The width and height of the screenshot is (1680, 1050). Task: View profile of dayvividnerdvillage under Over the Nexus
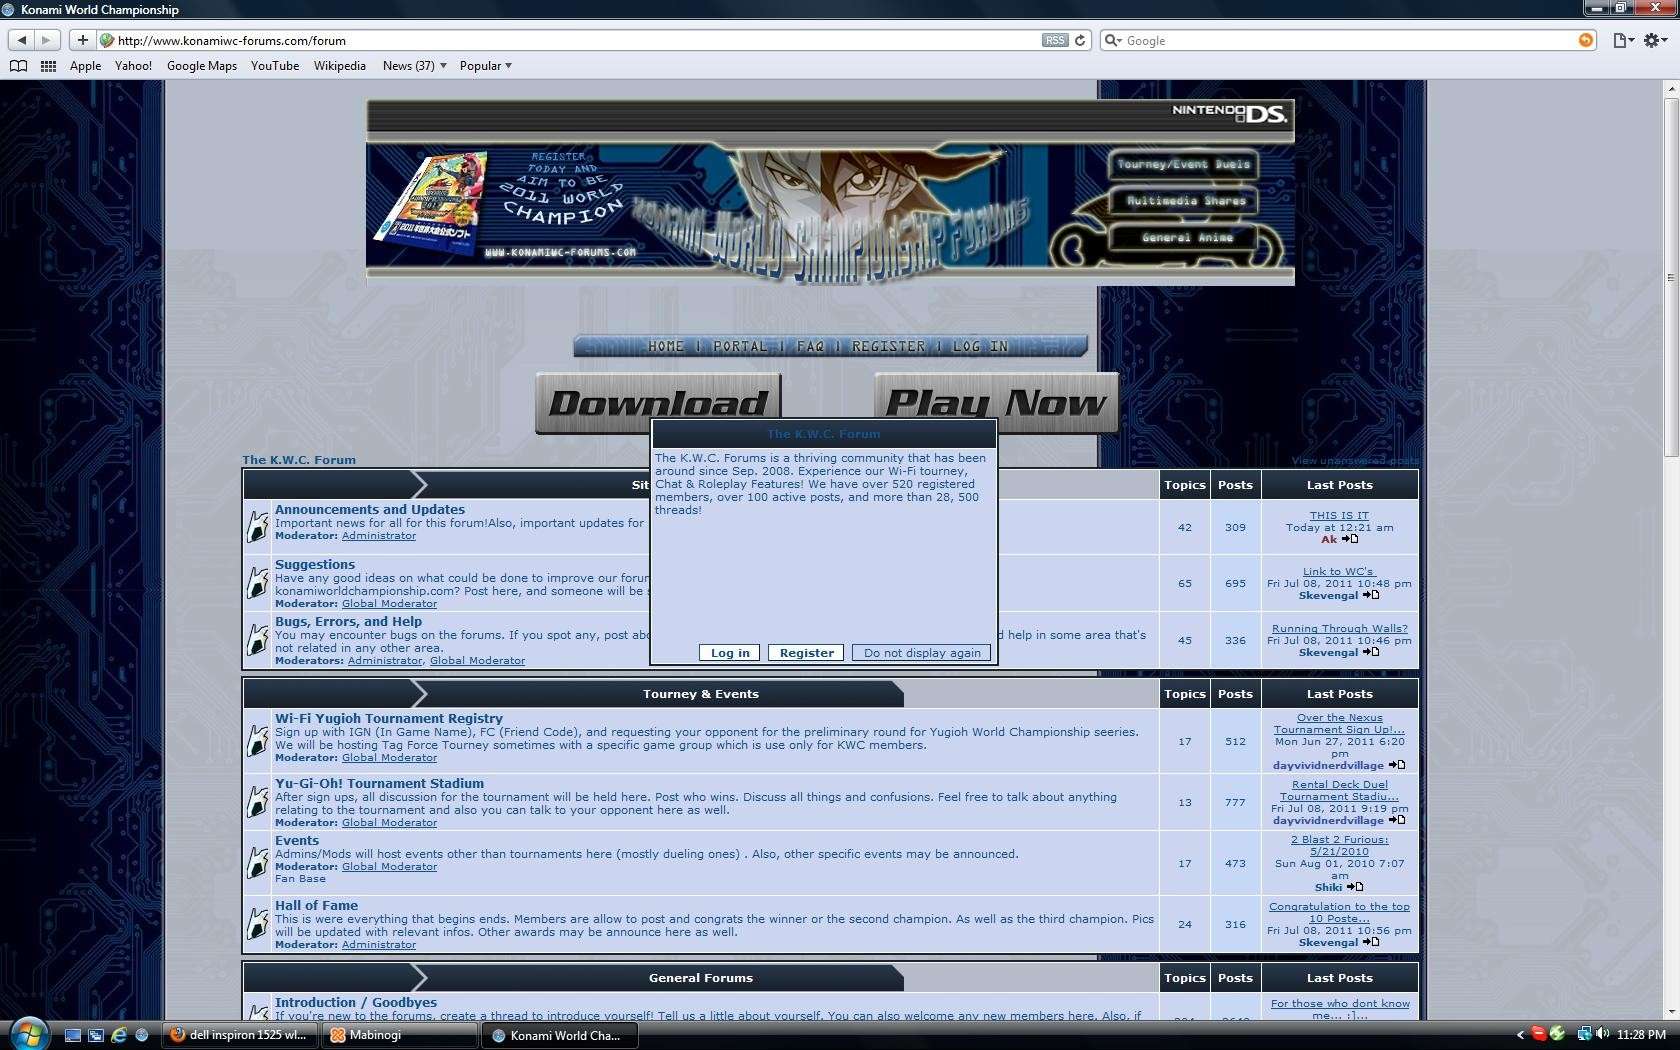click(1328, 765)
